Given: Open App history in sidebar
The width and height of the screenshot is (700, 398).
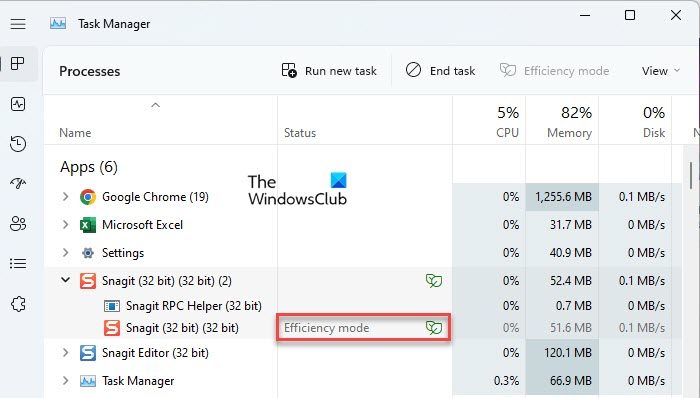Looking at the screenshot, I should [18, 144].
